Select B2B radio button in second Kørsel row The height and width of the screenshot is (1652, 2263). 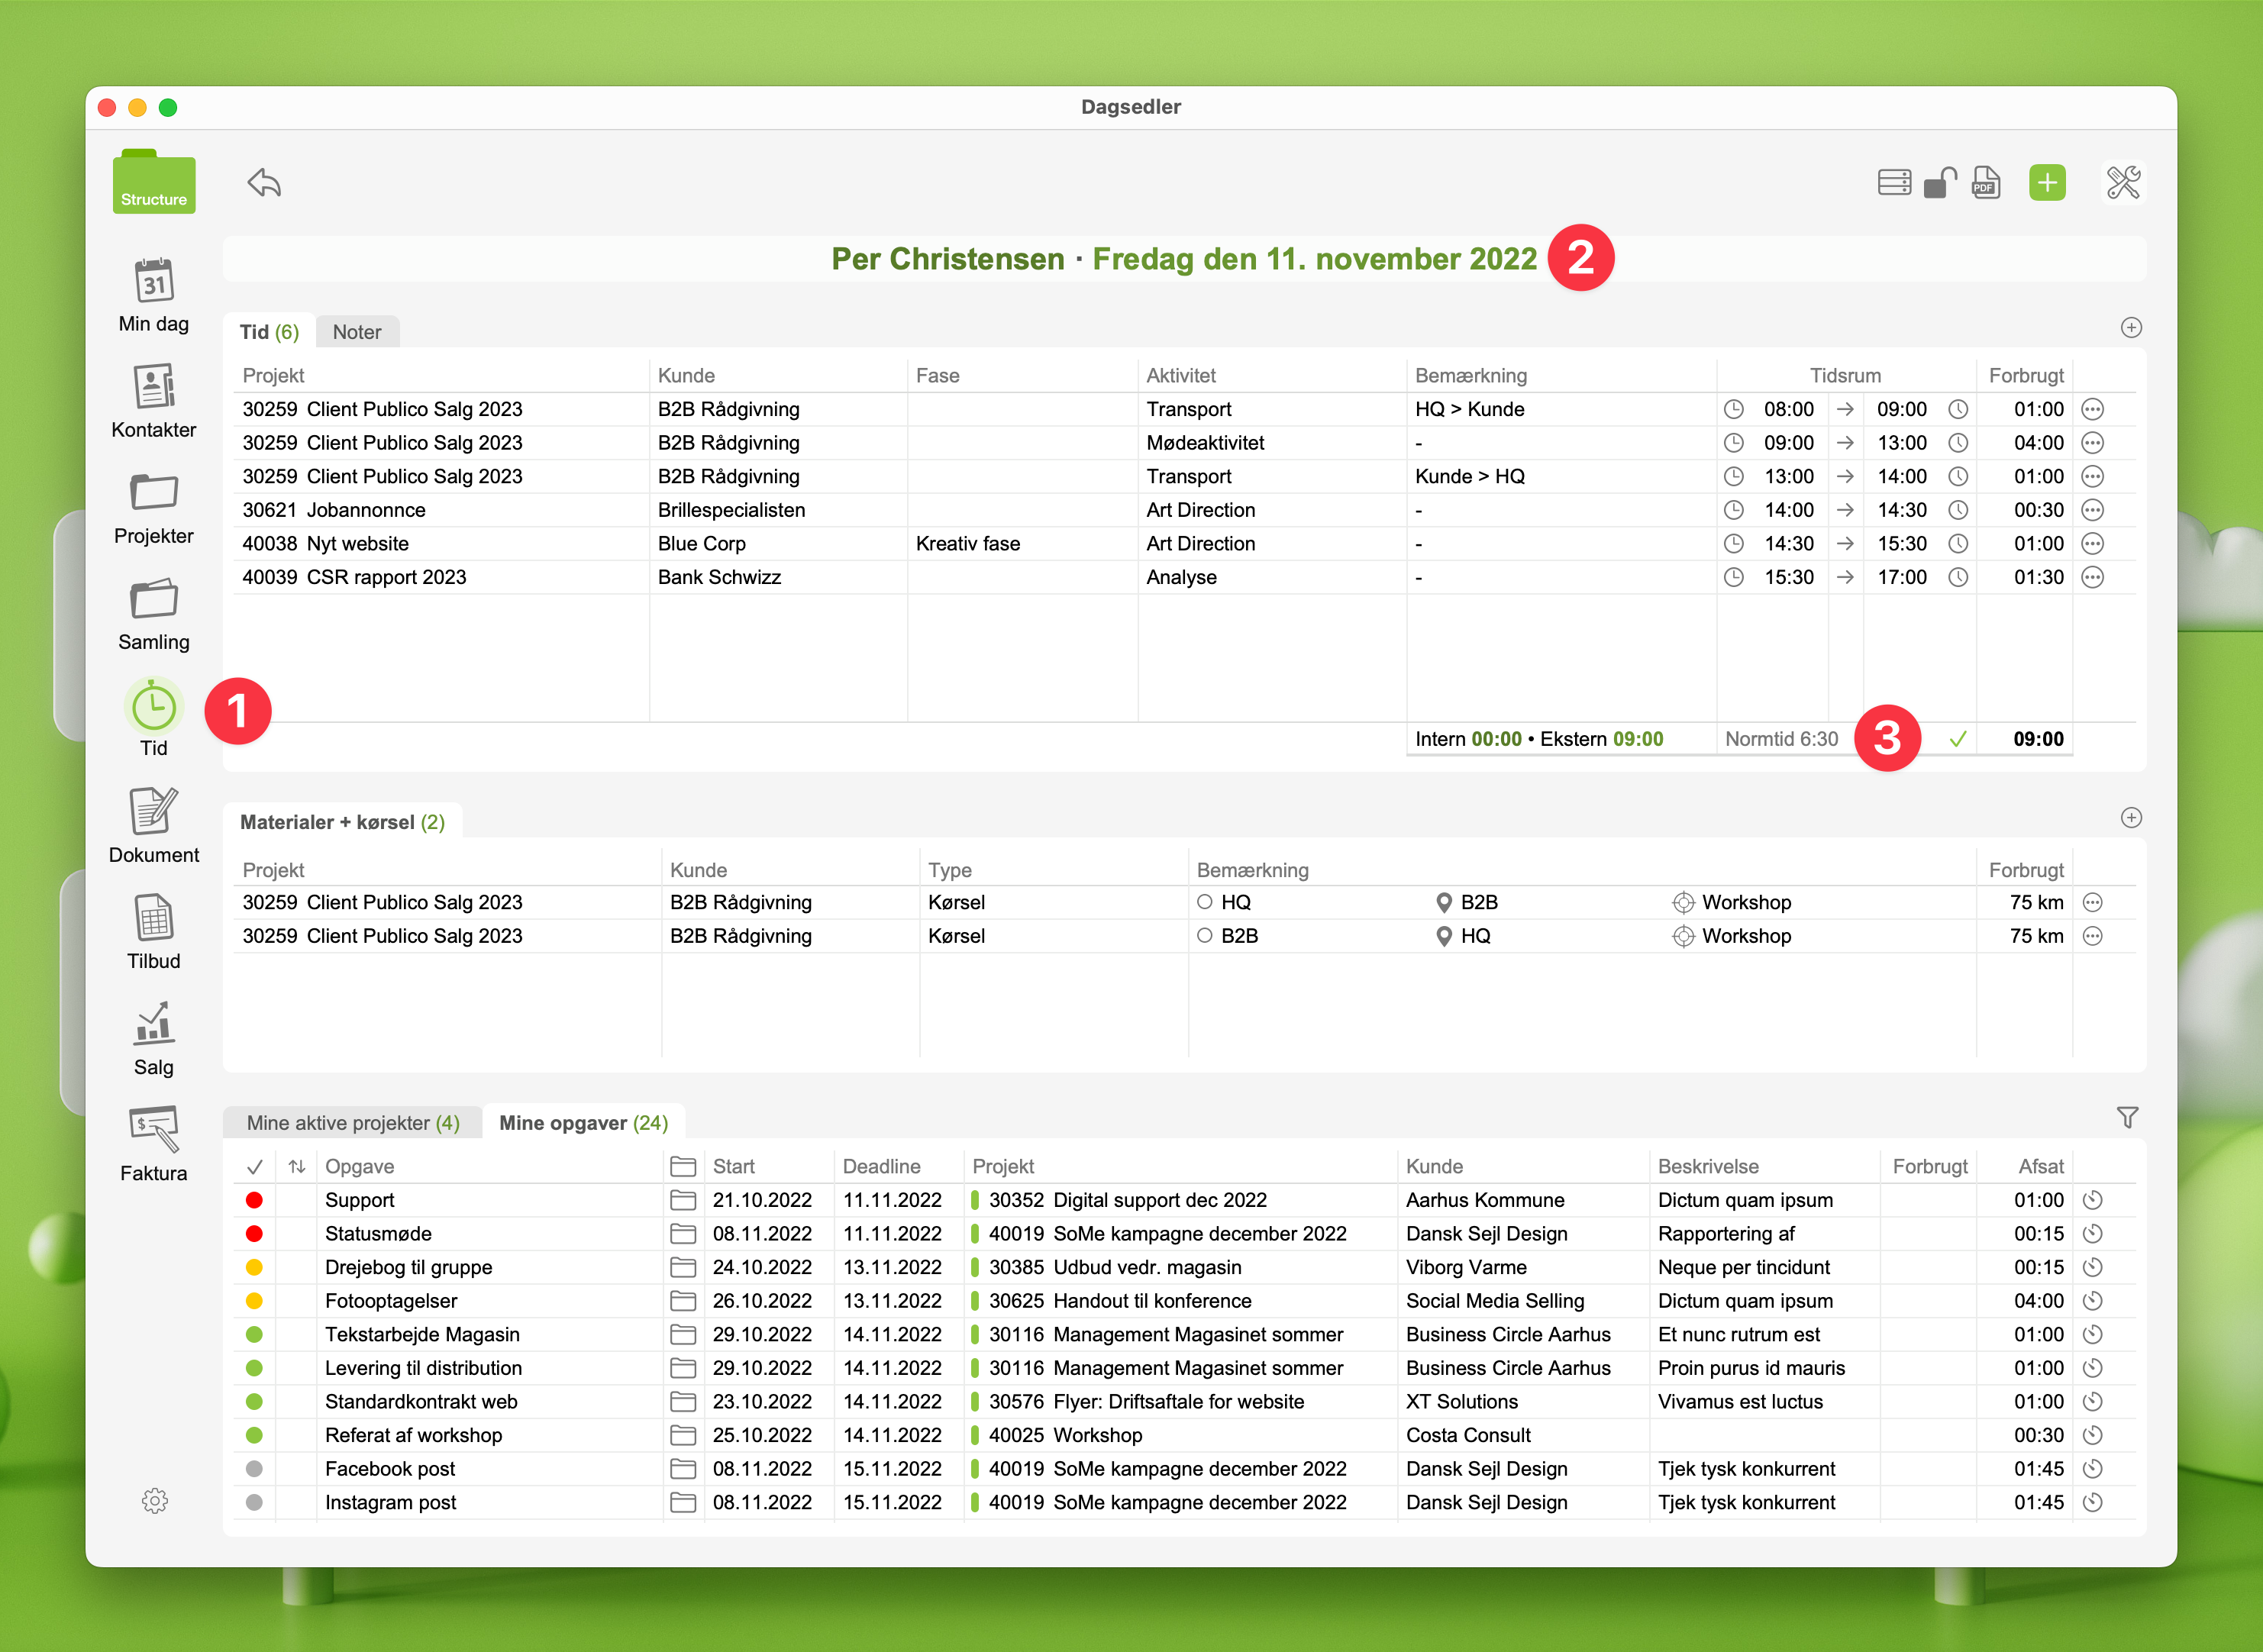1205,936
